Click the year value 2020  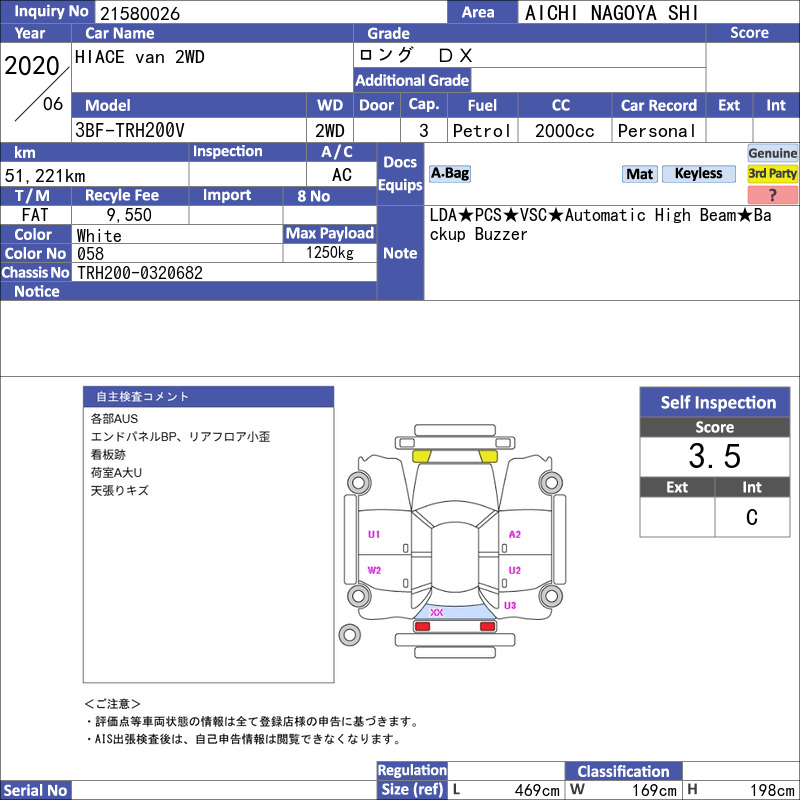(32, 66)
